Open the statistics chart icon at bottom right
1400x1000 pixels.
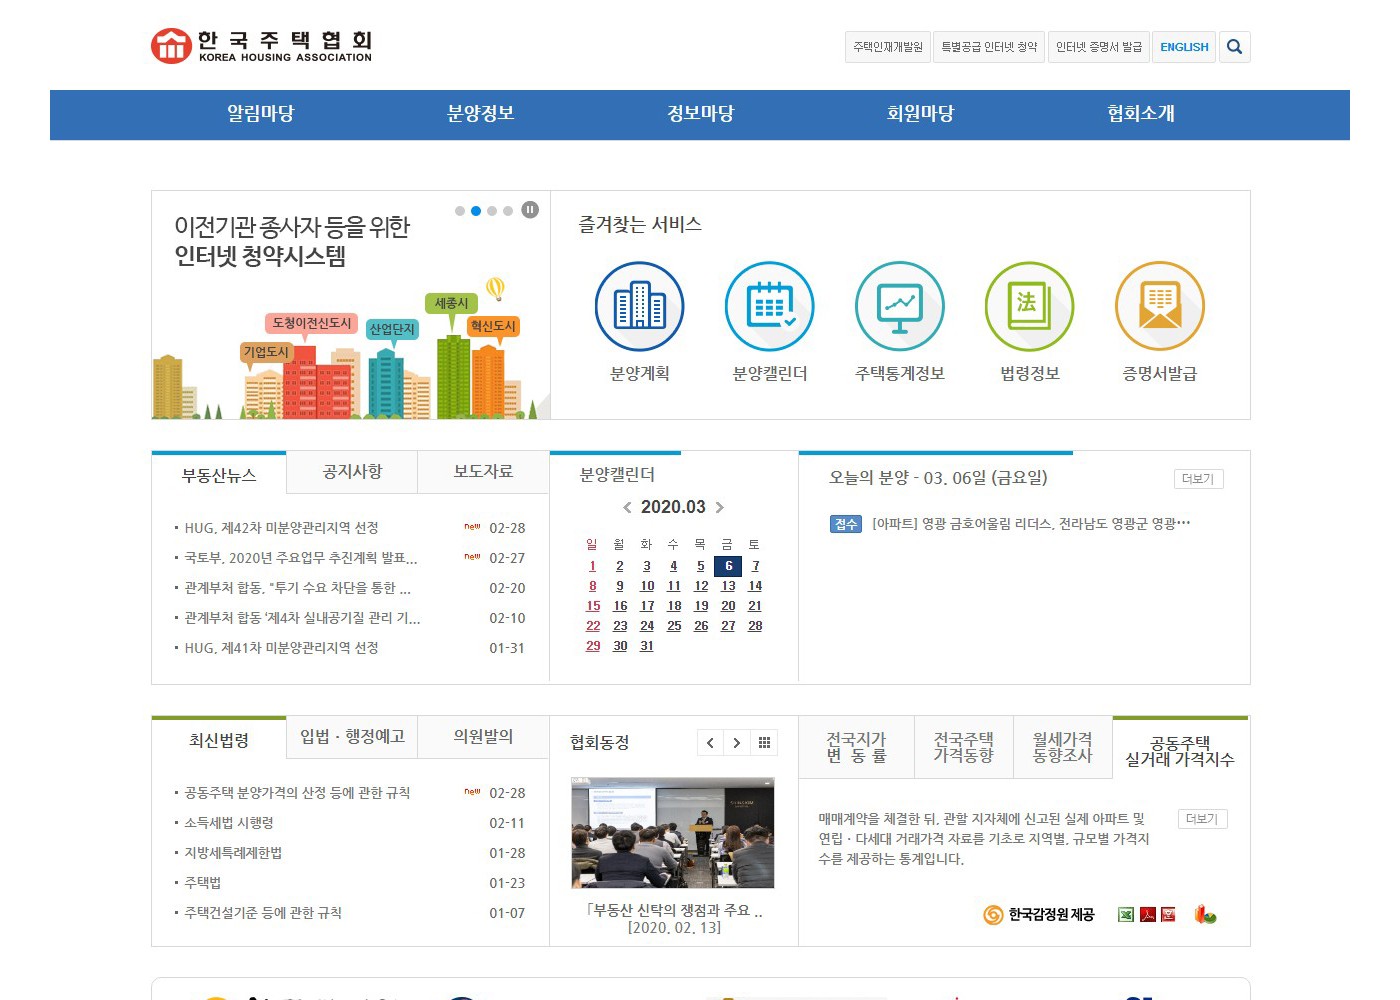point(1205,914)
